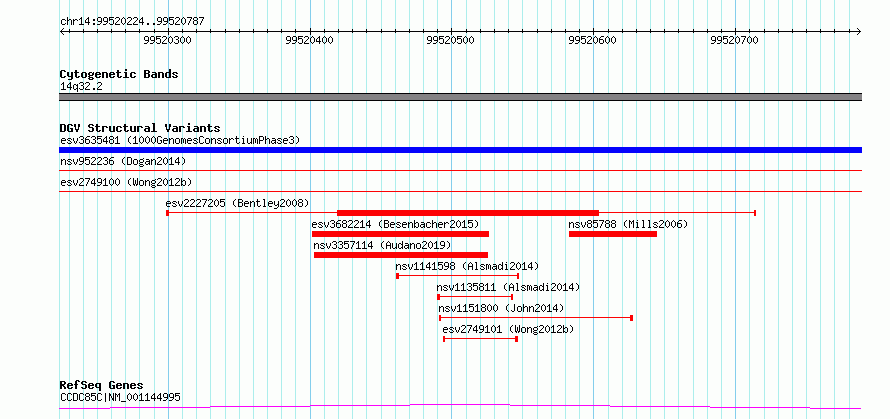Open the DGV Structural Variants track title
The image size is (890, 419).
[140, 128]
